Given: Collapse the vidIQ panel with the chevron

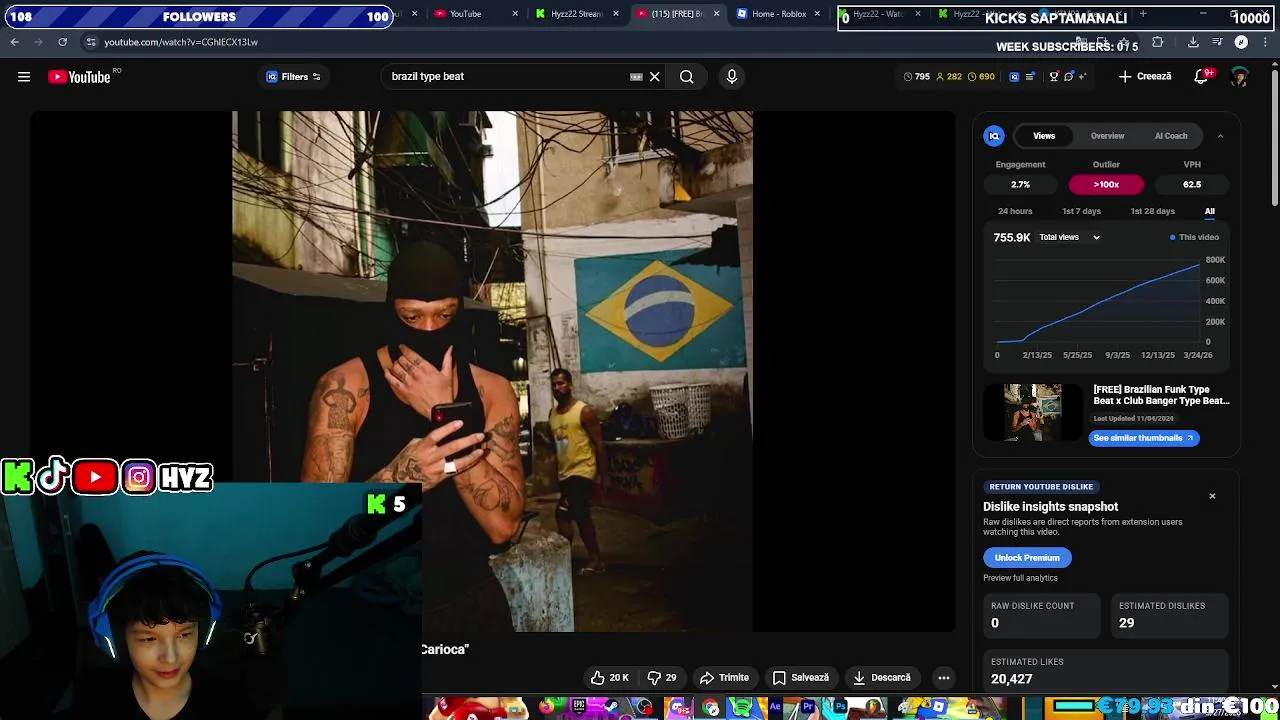Looking at the screenshot, I should click(1220, 136).
